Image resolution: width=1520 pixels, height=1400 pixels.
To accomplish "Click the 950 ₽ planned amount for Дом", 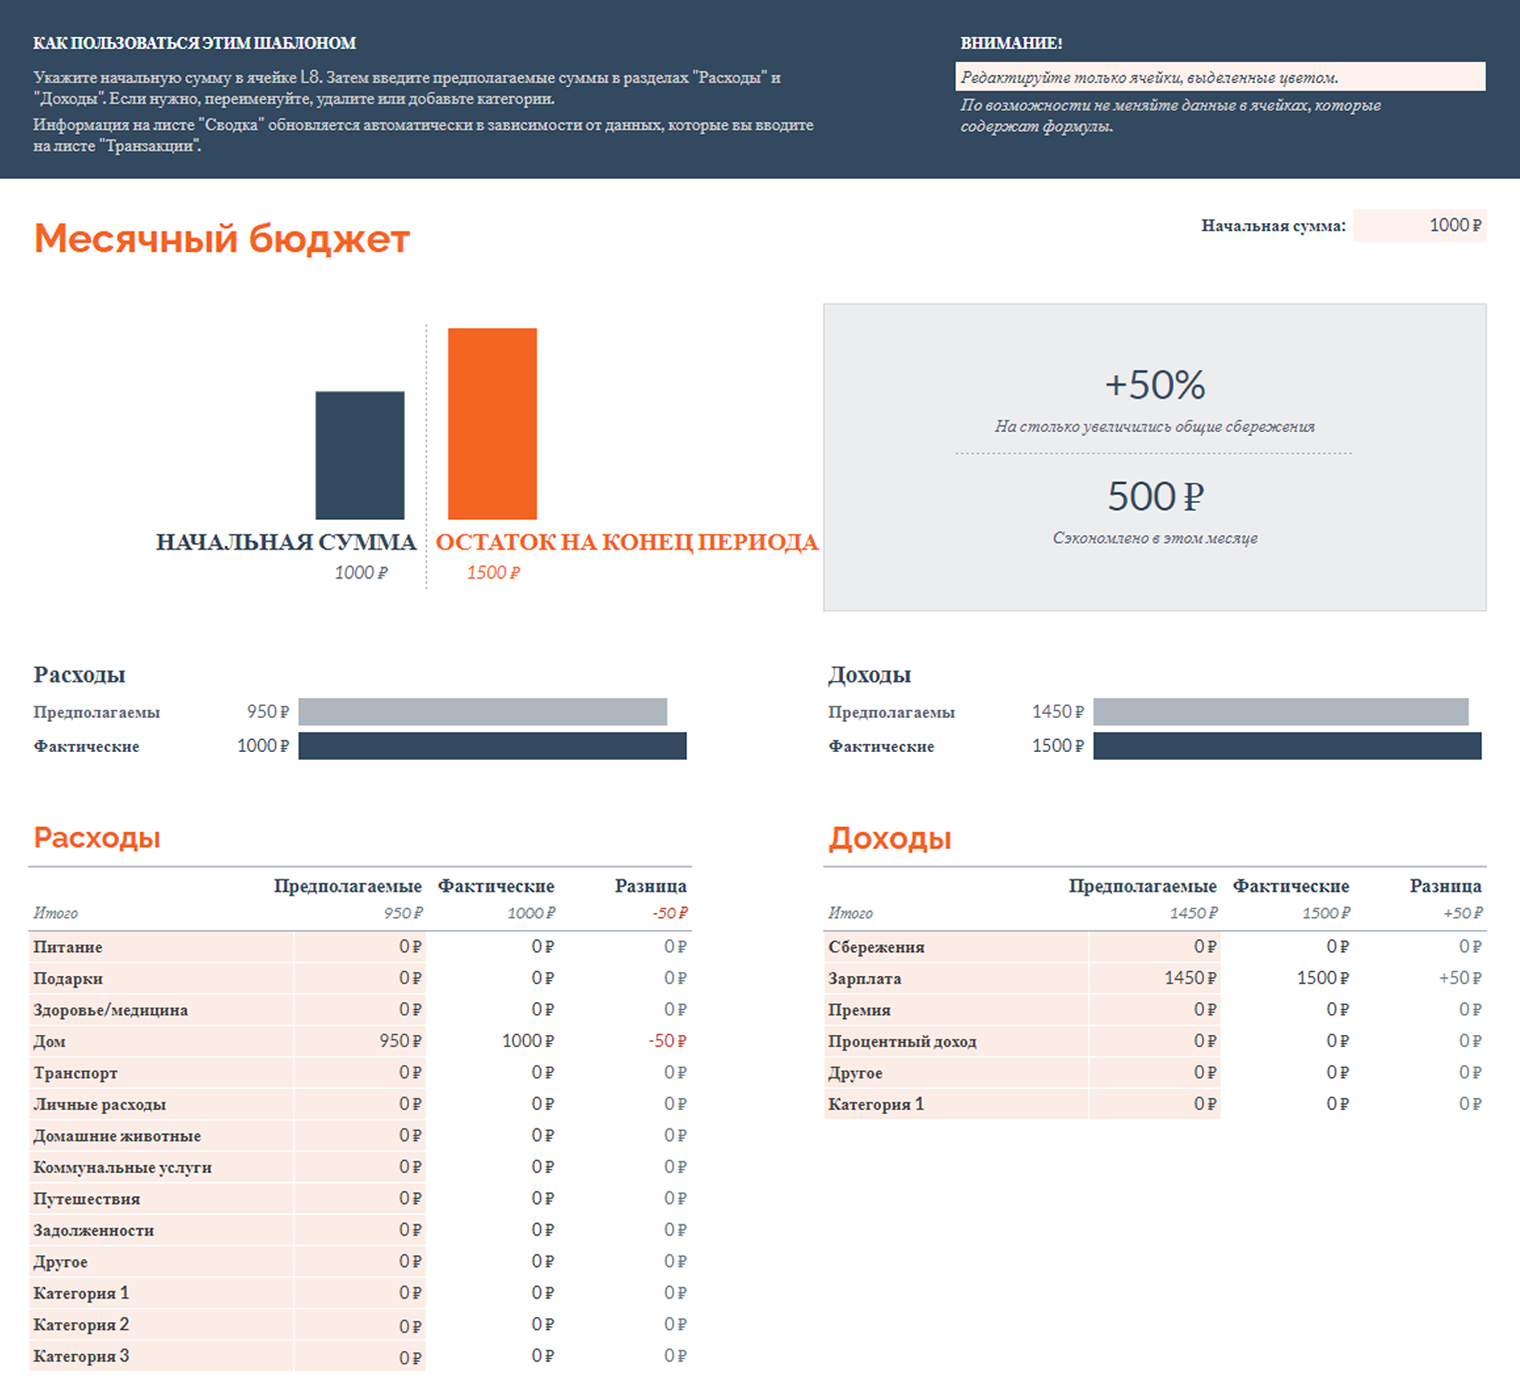I will 360,1041.
